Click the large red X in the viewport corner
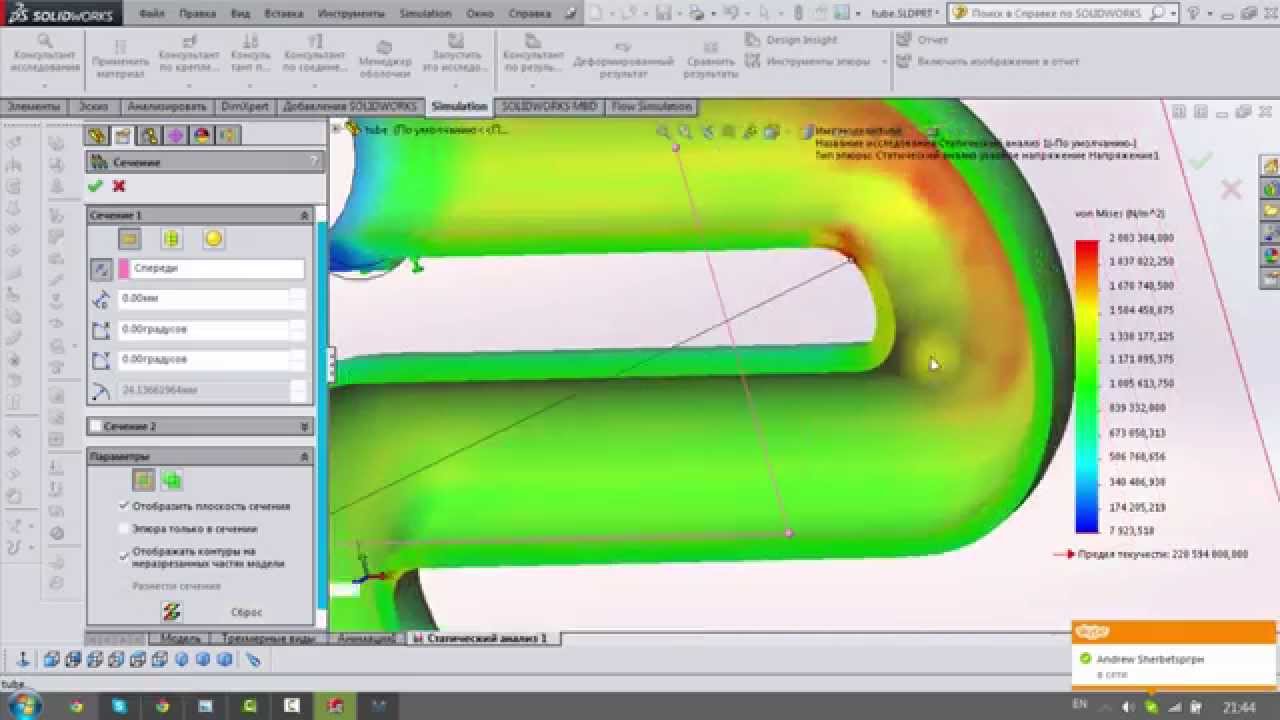The width and height of the screenshot is (1280, 720). click(x=1231, y=188)
